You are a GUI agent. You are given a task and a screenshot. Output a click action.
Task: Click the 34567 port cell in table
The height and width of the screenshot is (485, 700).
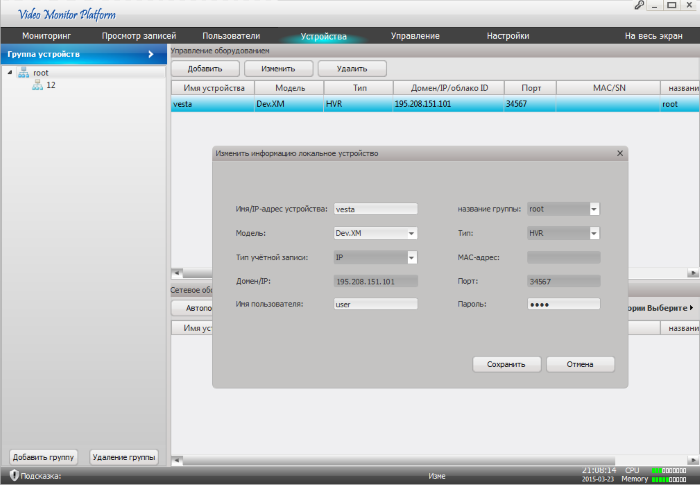530,104
